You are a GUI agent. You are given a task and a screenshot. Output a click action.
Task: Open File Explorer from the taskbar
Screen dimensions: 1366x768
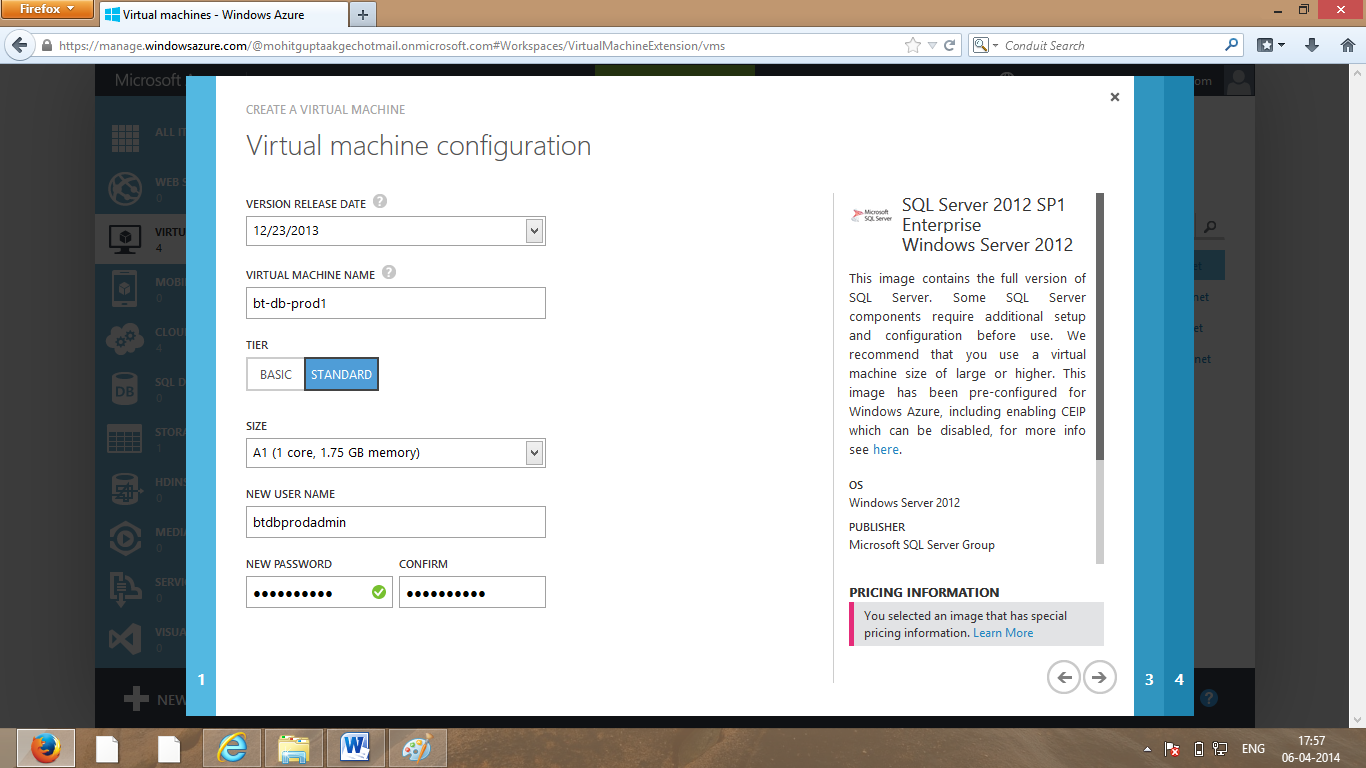pyautogui.click(x=293, y=749)
